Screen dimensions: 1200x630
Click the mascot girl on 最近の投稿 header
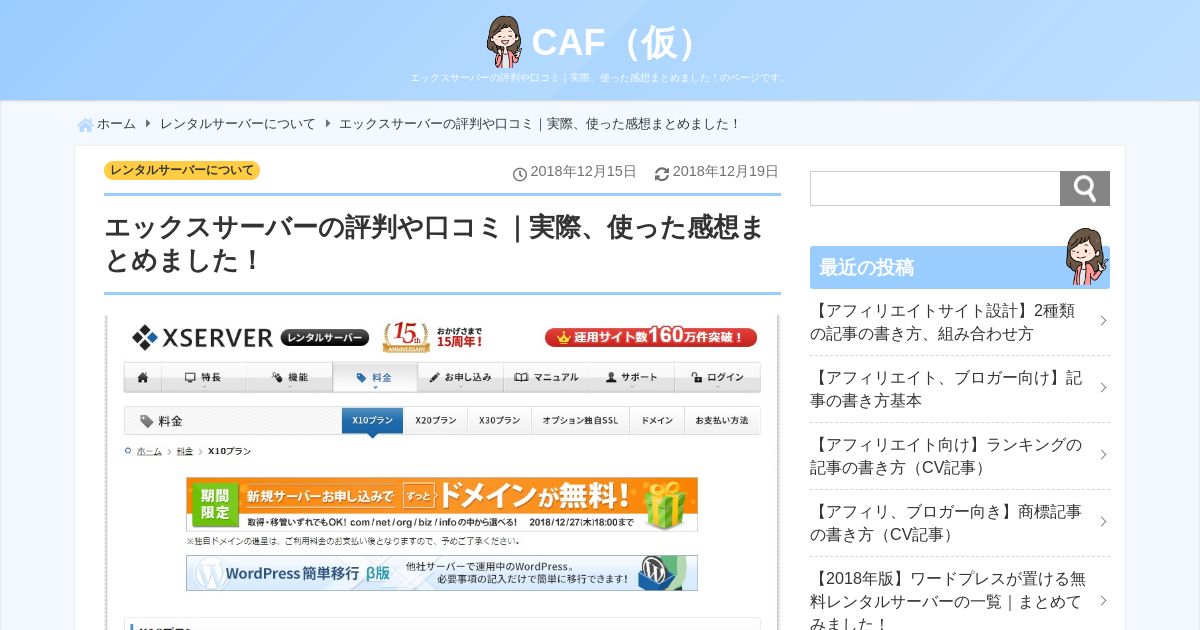tap(1086, 257)
